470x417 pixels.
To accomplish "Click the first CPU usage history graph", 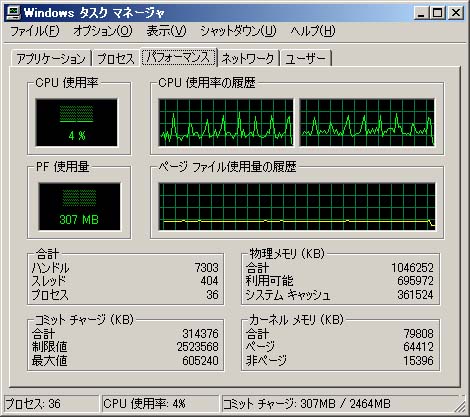I will click(226, 122).
